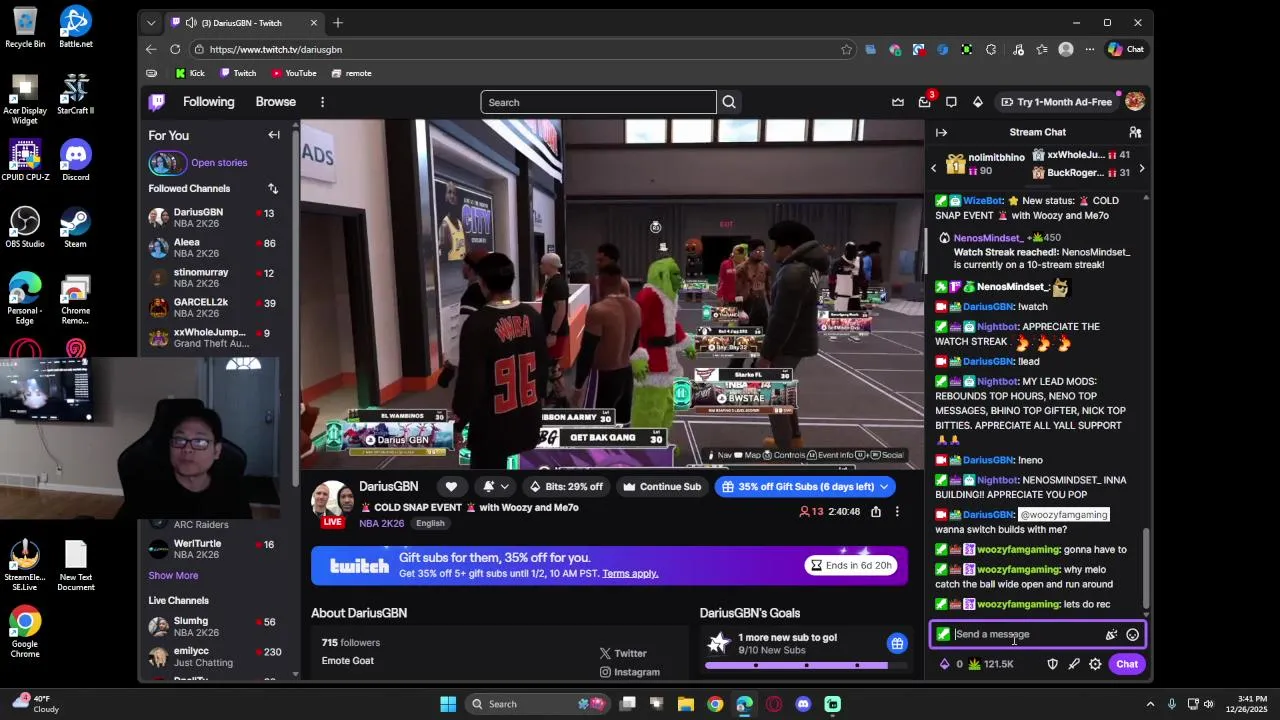1280x720 pixels.
Task: Open the Instagram social link
Action: tap(629, 672)
